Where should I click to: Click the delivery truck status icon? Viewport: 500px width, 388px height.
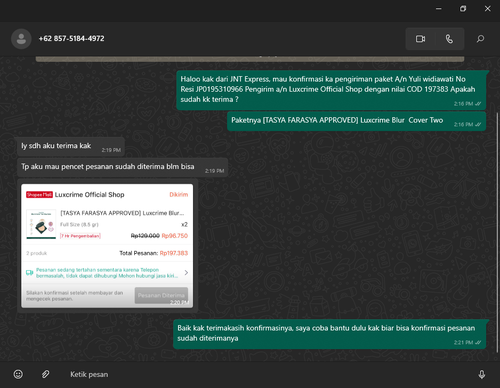(30, 273)
